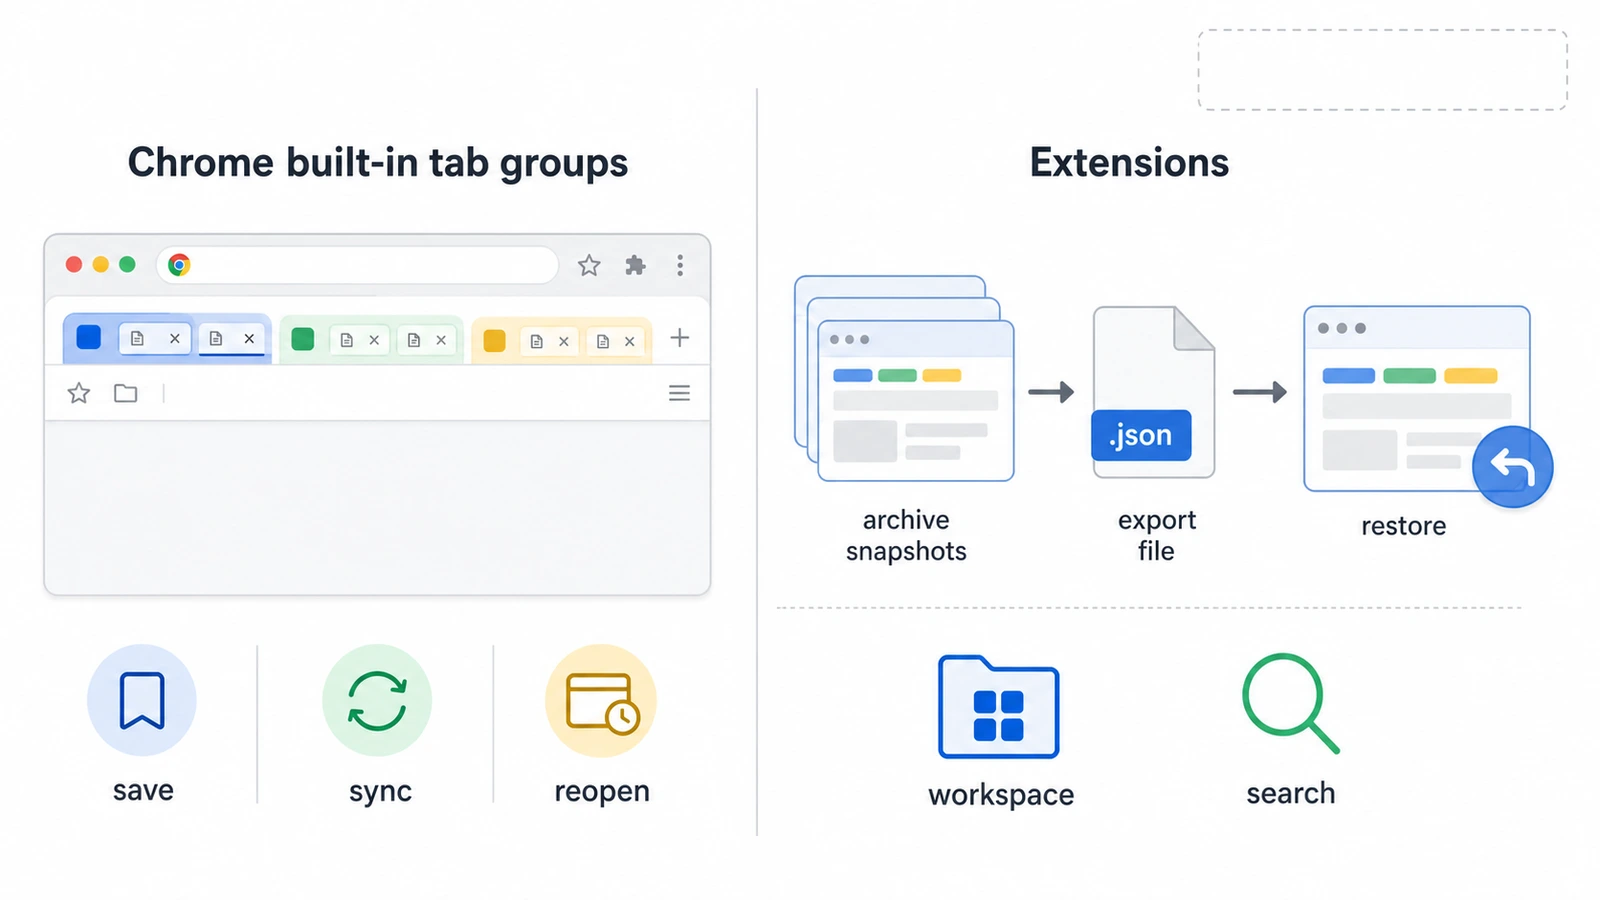Click the stacked archive snapshots windows graphic

[904, 378]
